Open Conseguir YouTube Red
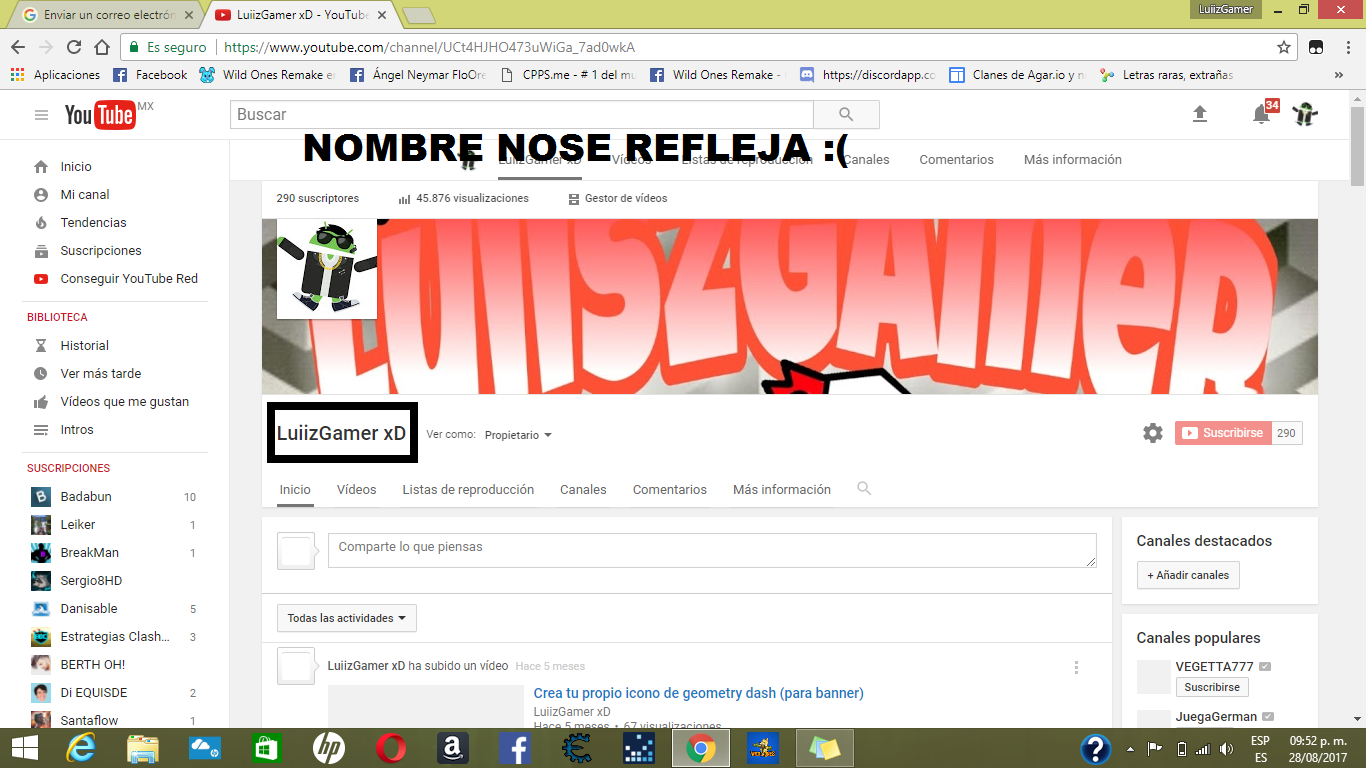This screenshot has height=768, width=1366. point(129,279)
